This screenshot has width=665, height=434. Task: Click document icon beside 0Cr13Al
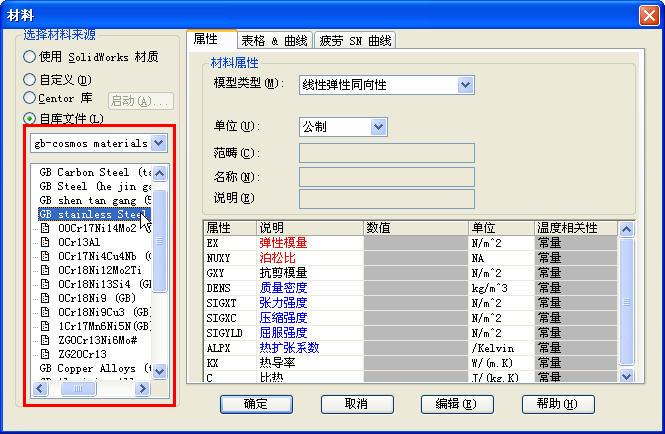pos(45,242)
